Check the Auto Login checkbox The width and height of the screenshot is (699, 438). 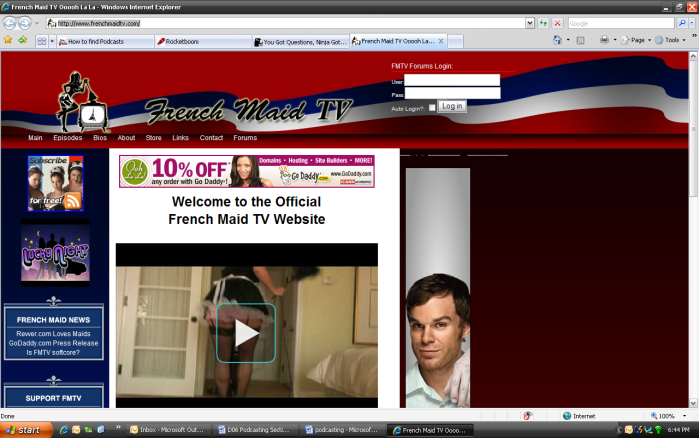point(432,107)
